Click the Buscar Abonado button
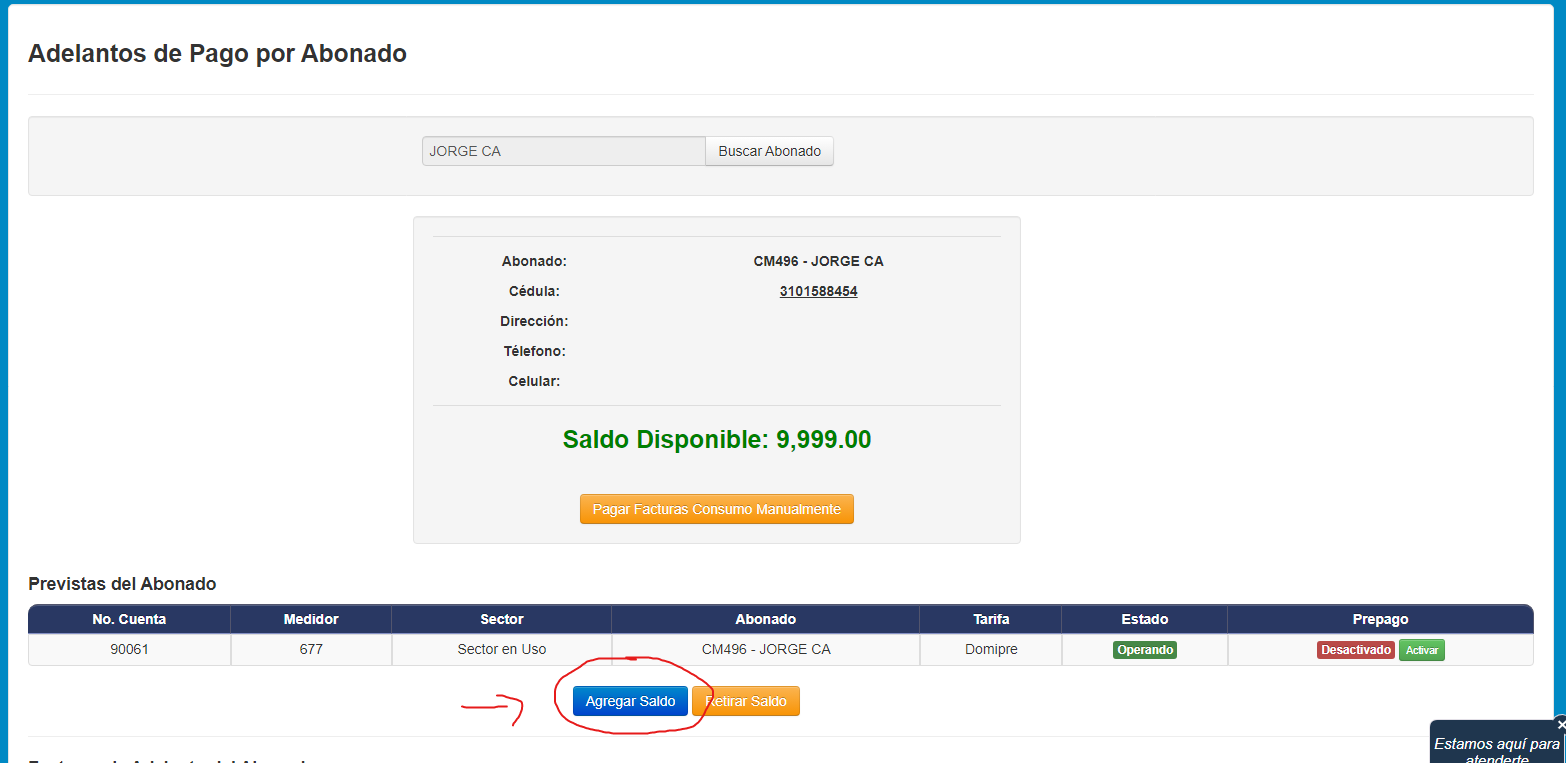 click(x=769, y=151)
